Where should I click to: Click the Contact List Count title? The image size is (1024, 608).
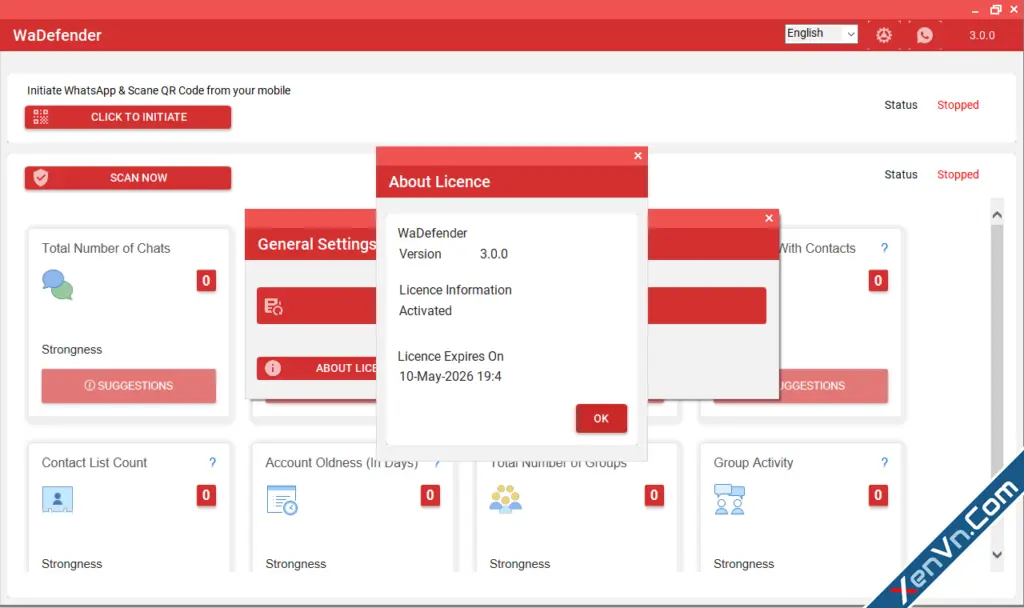94,462
